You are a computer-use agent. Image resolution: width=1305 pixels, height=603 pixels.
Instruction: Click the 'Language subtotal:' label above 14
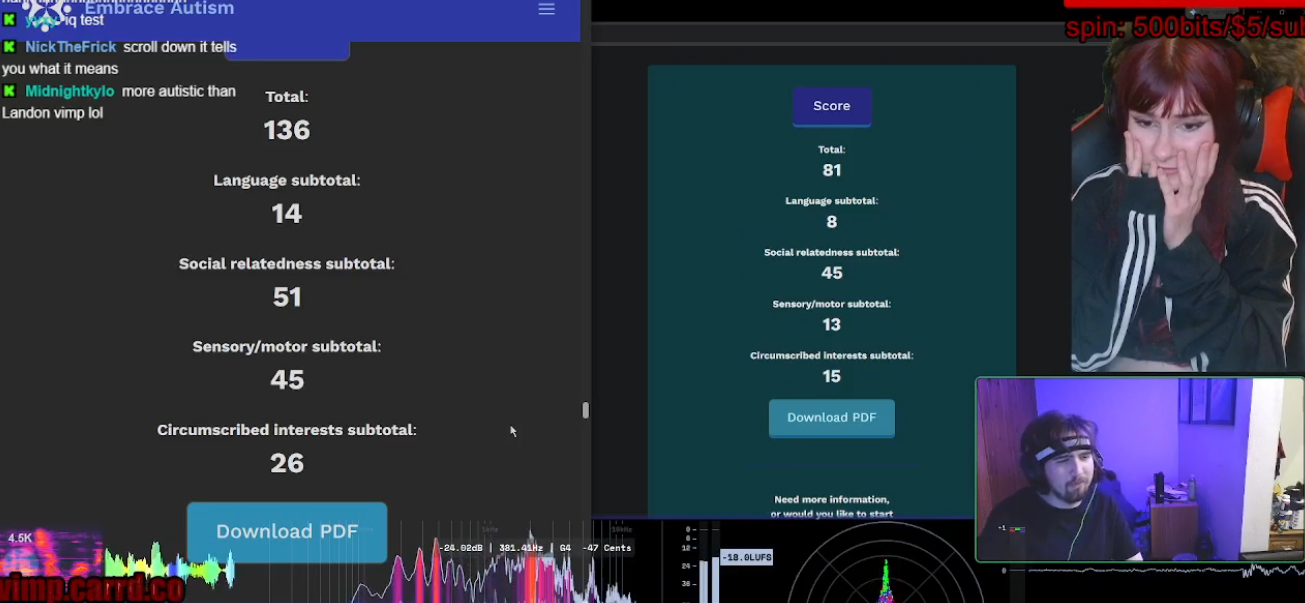point(287,181)
